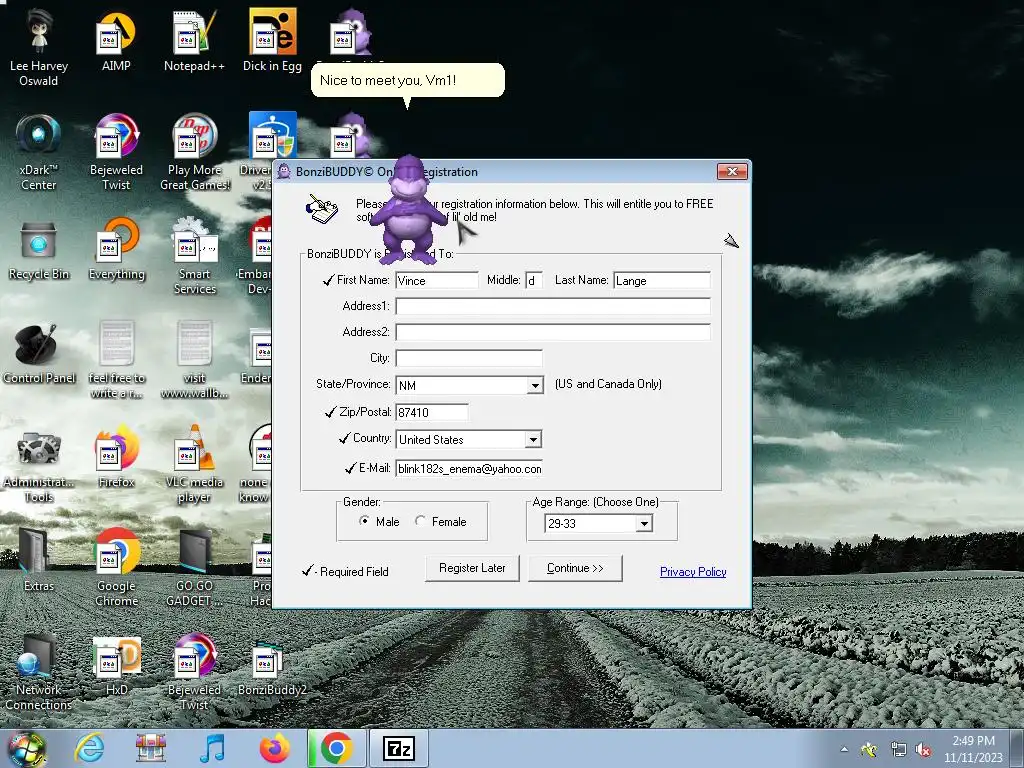Launch the Everything search shortcut
This screenshot has width=1024, height=768.
coord(116,251)
